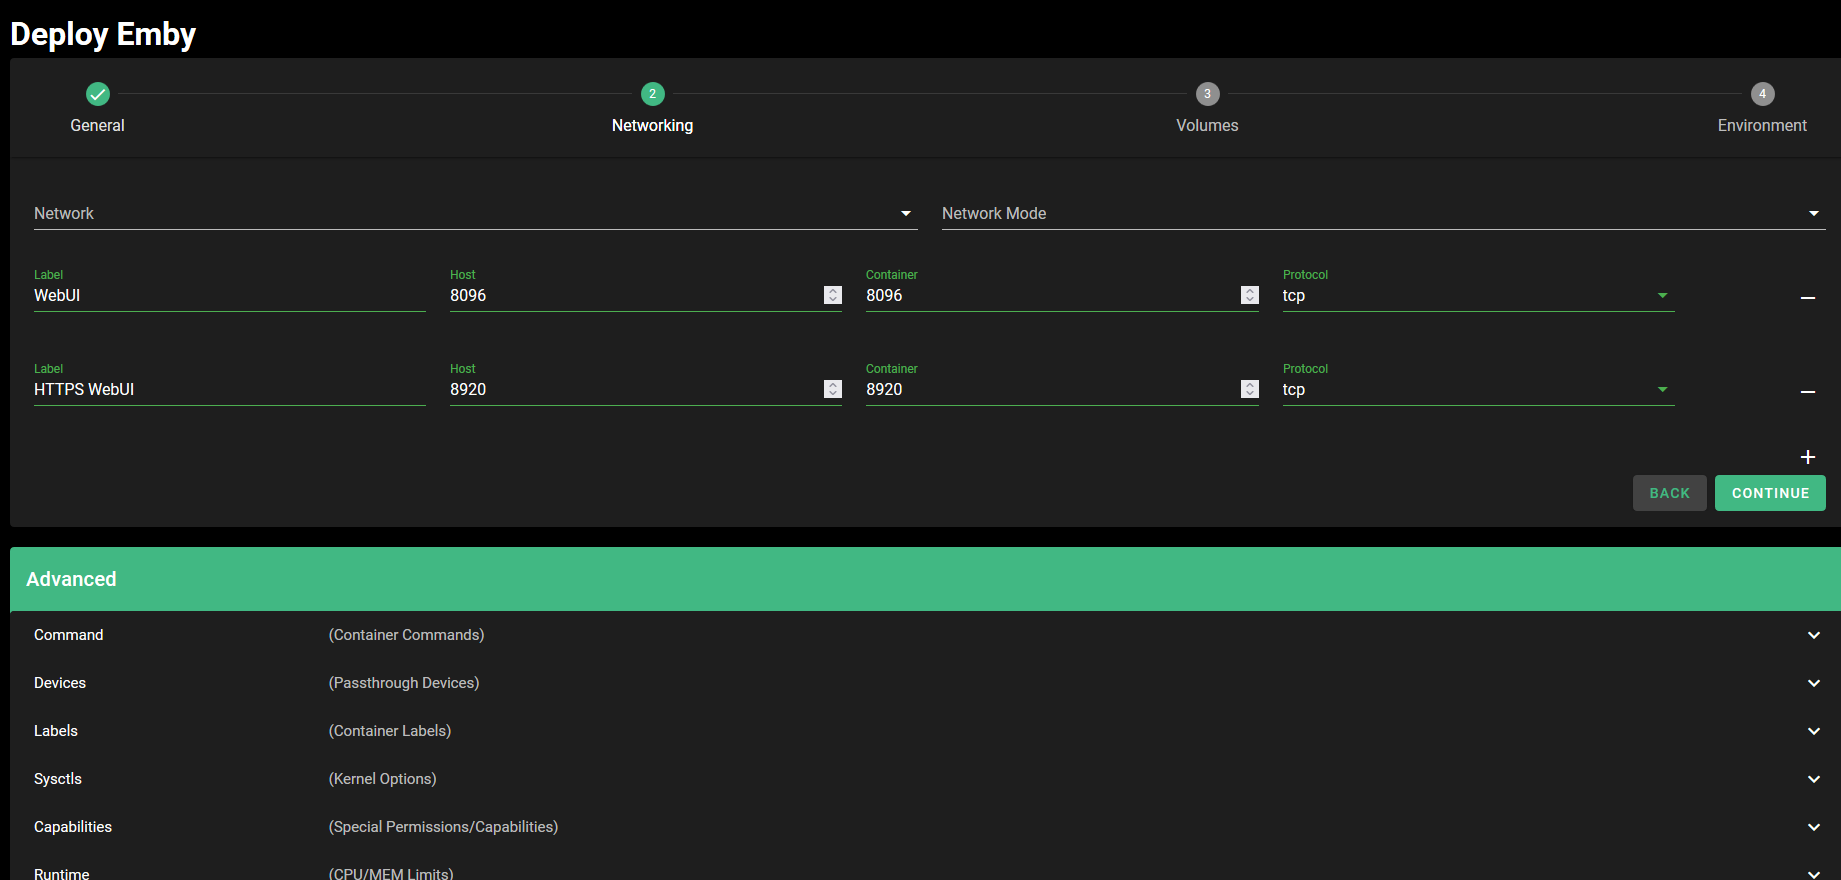The height and width of the screenshot is (880, 1841).
Task: Expand the Devices section chevron
Action: (x=1813, y=683)
